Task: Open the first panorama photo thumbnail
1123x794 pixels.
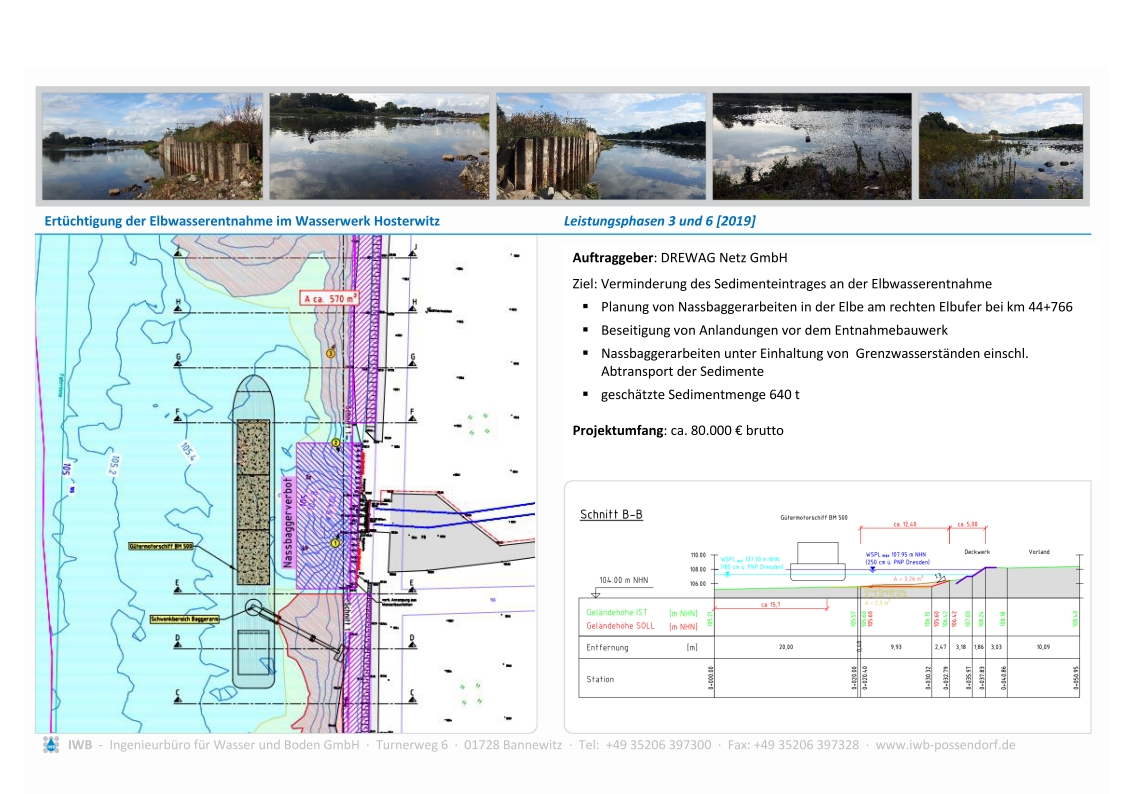Action: [x=152, y=146]
